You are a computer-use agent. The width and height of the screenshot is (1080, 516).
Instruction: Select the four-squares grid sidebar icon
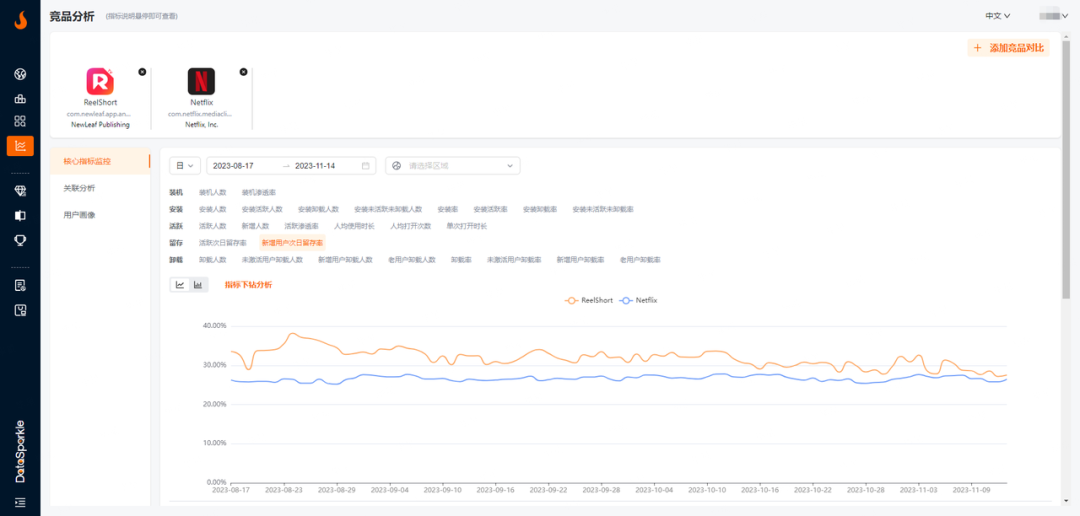point(20,121)
